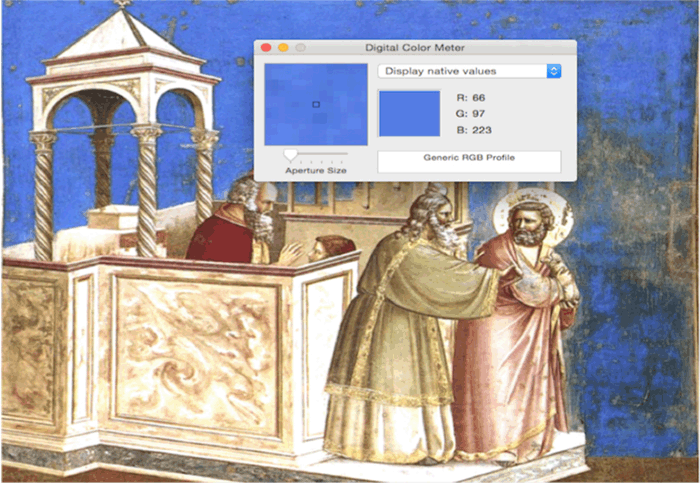Click the sampled blue color swatch

point(409,113)
